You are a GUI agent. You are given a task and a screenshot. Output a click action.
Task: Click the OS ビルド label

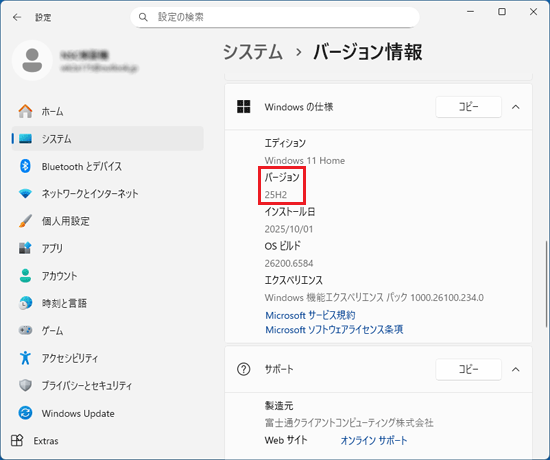pyautogui.click(x=283, y=246)
